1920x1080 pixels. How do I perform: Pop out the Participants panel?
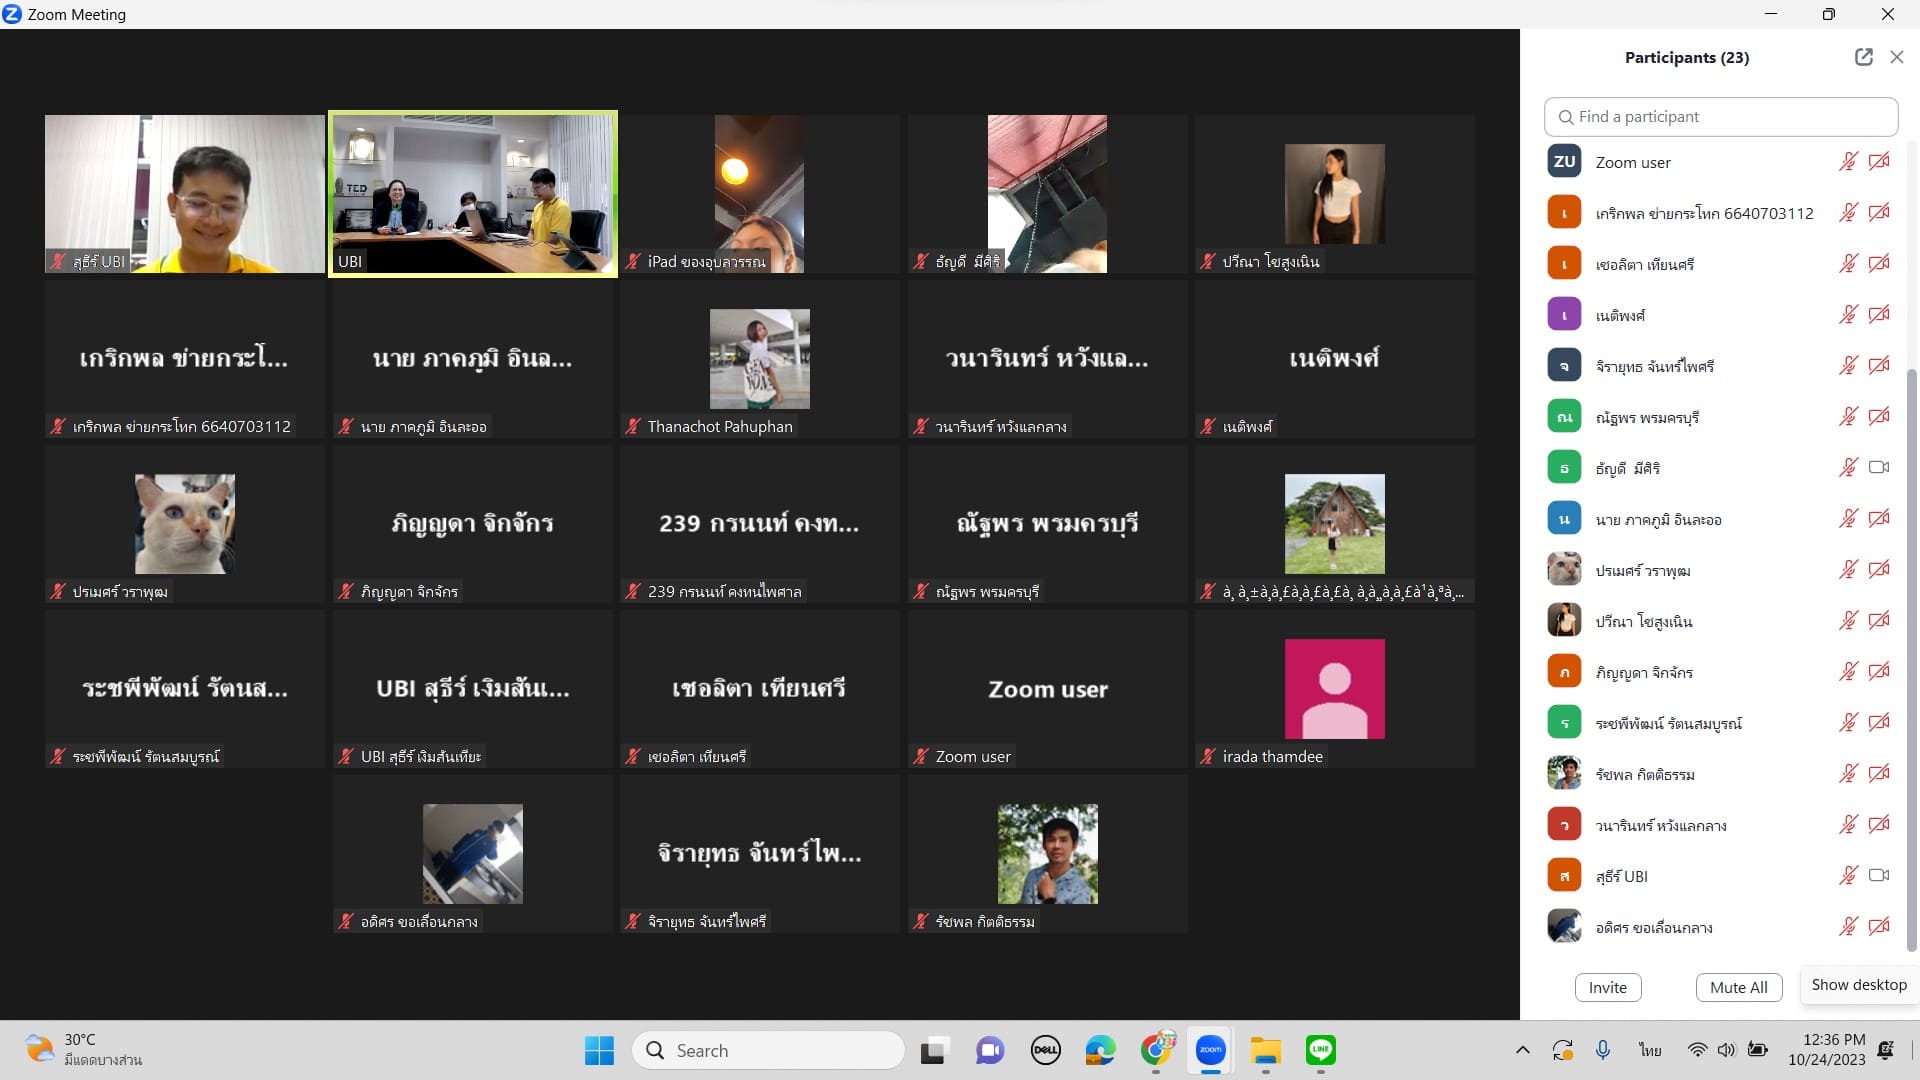click(x=1863, y=57)
